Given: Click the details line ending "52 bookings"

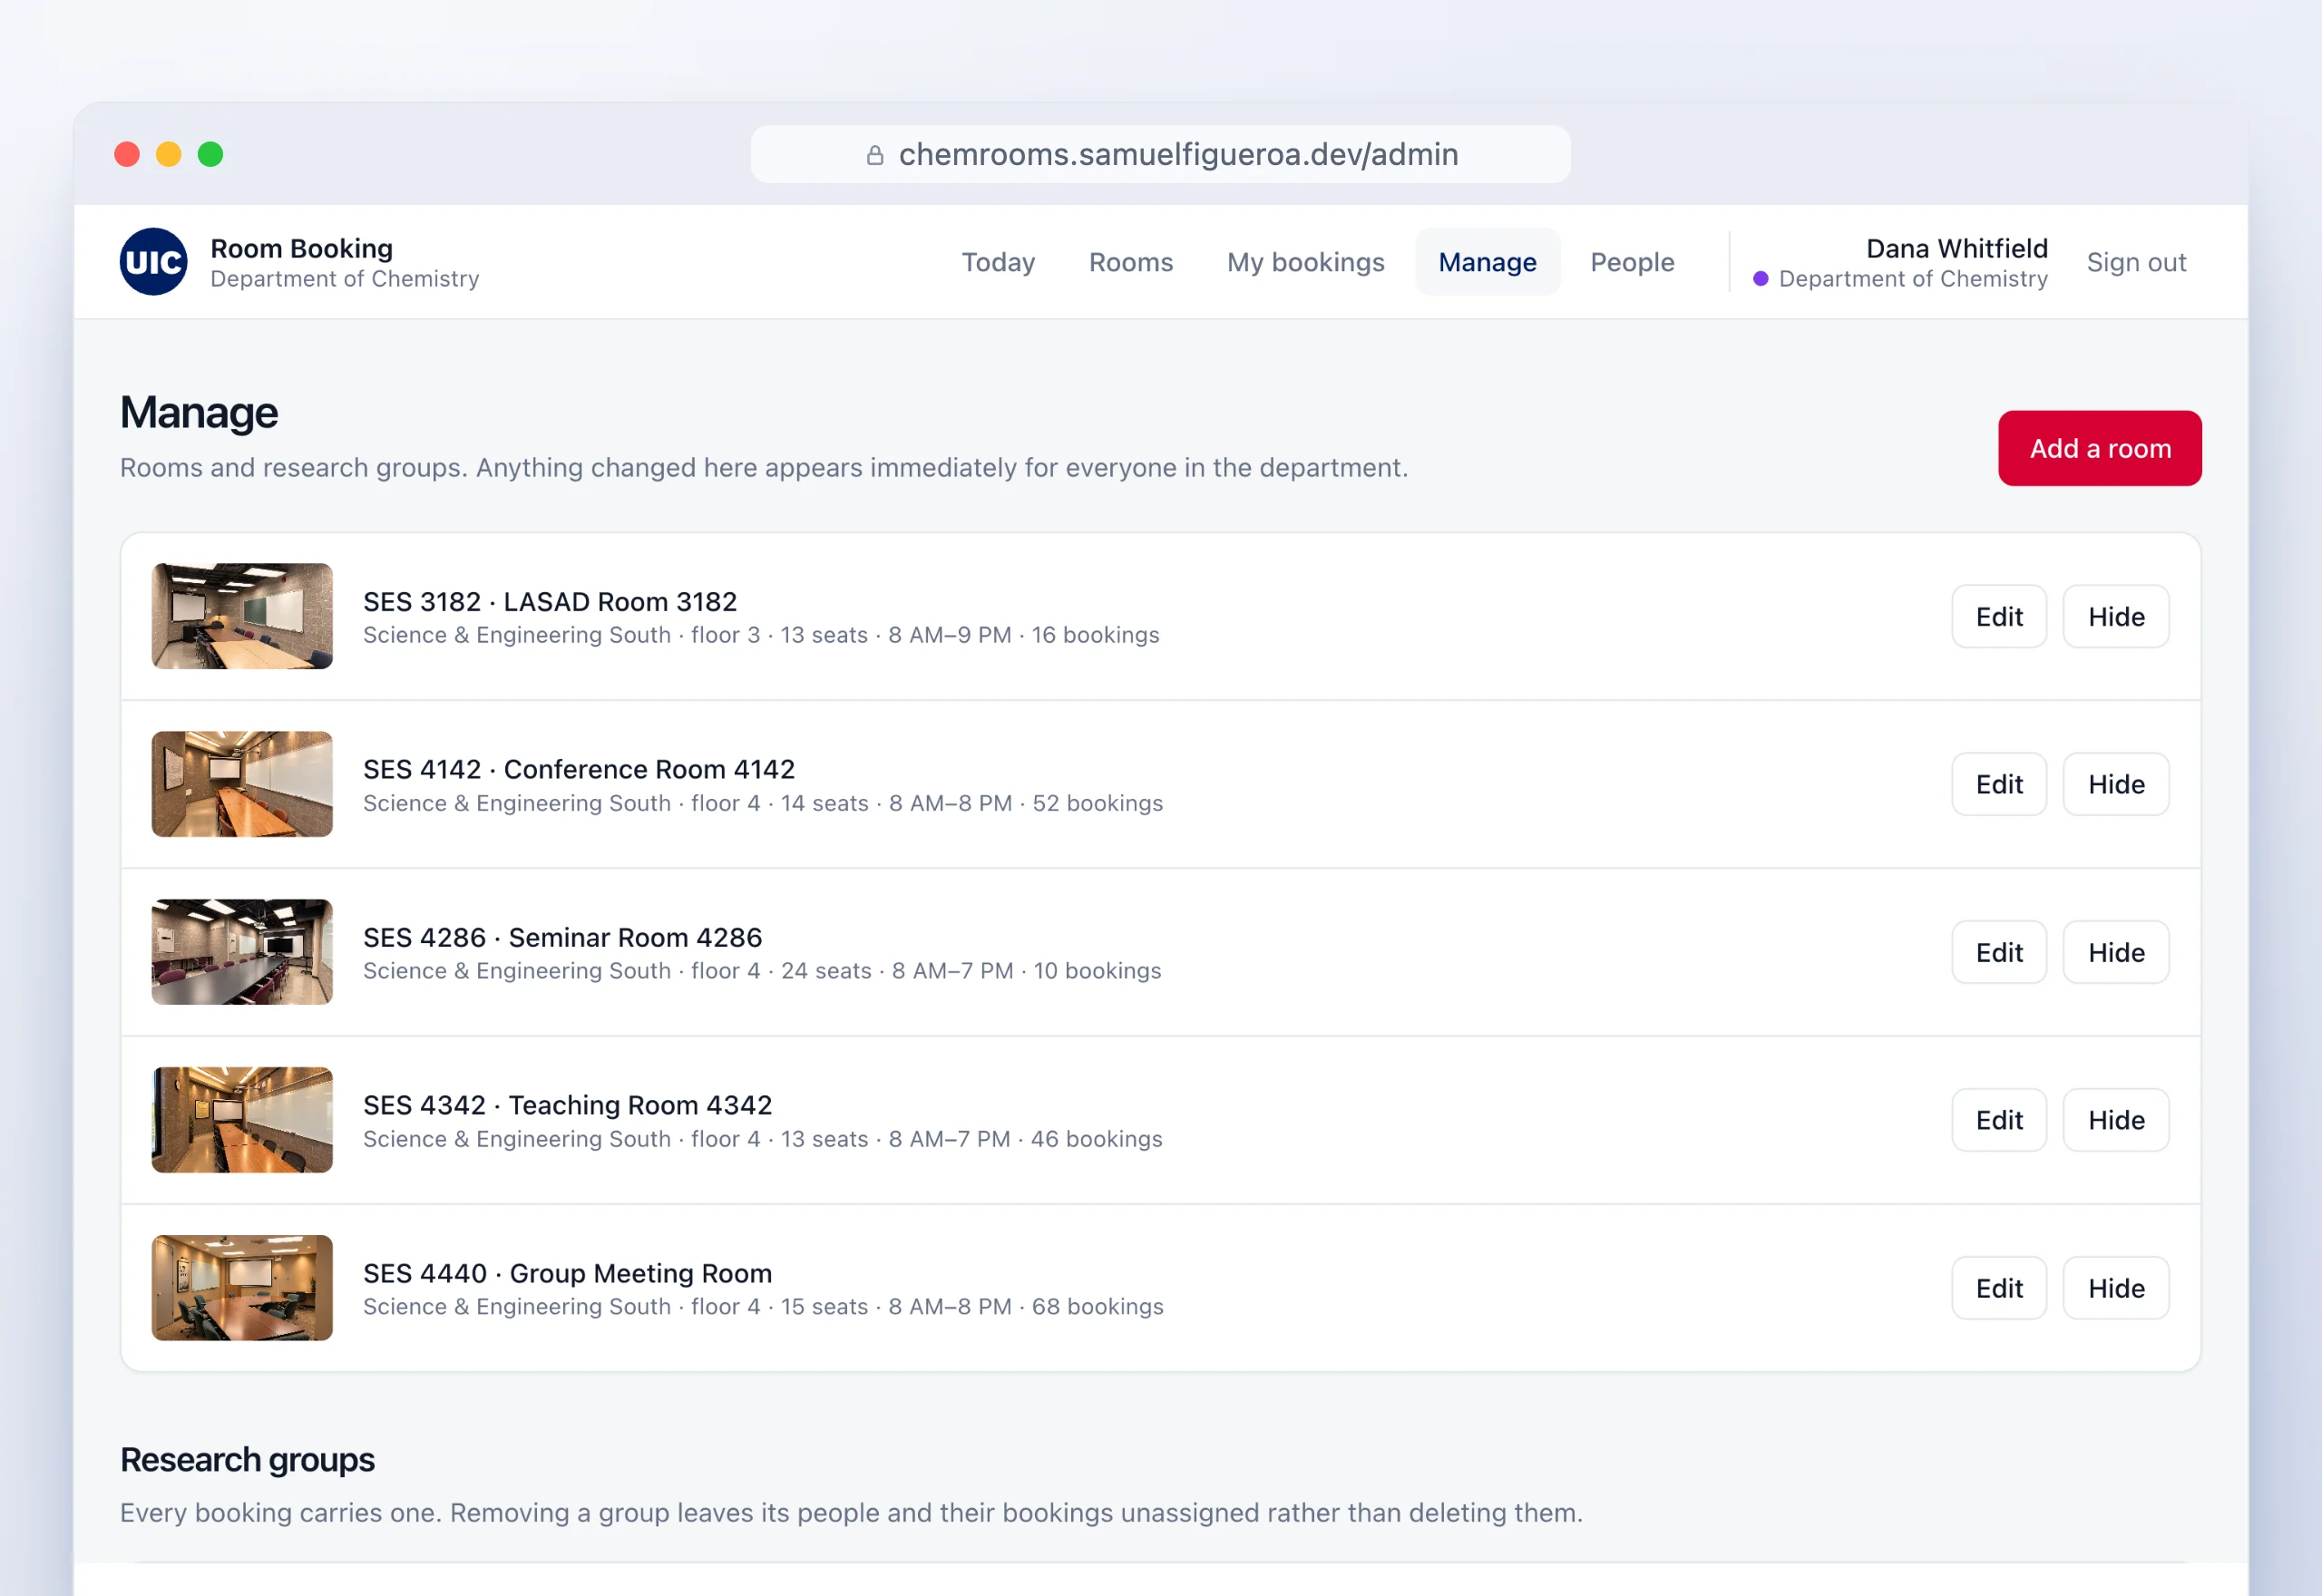Looking at the screenshot, I should click(x=763, y=803).
